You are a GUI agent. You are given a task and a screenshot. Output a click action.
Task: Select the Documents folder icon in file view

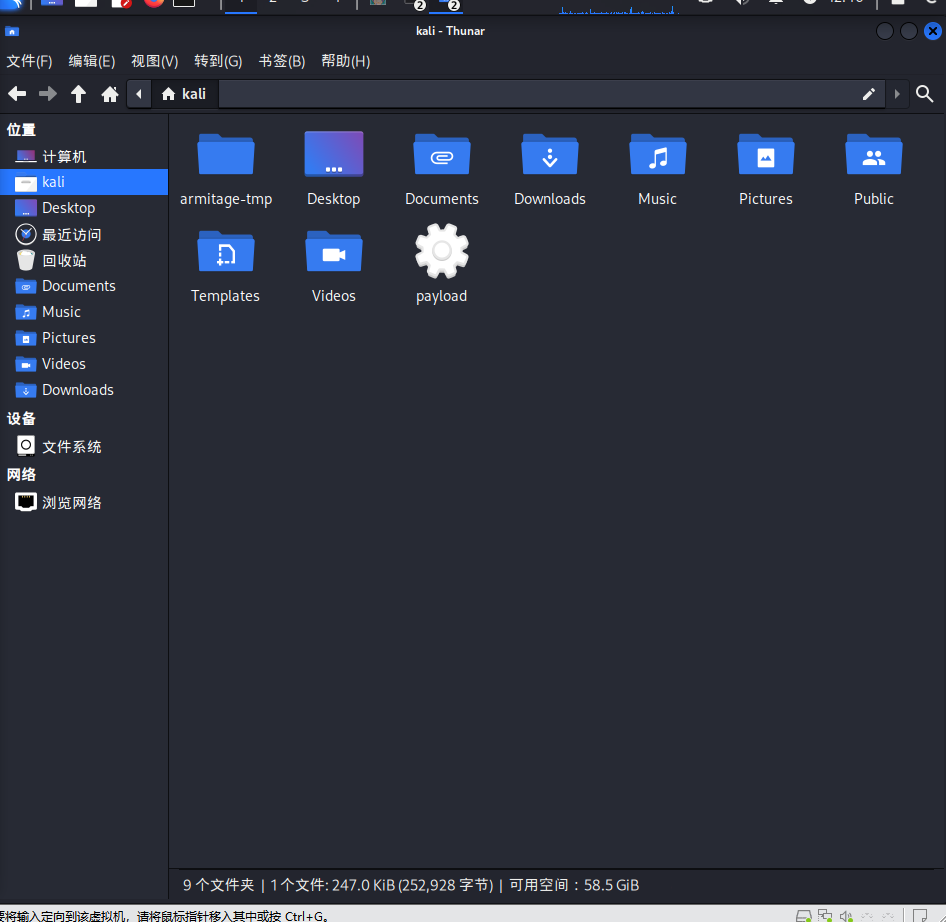click(442, 155)
